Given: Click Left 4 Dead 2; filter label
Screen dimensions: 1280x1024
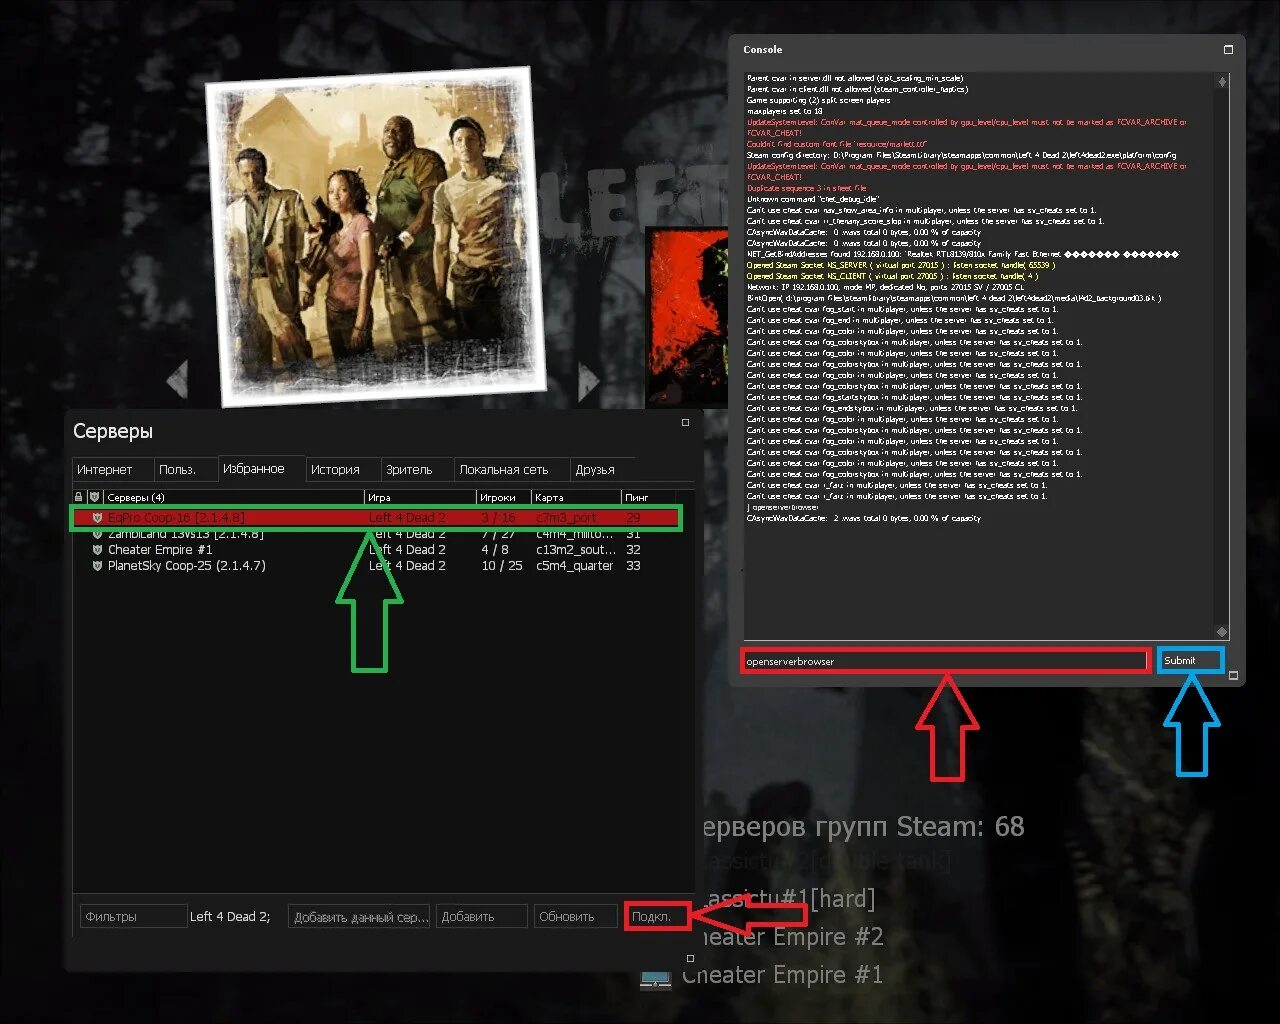Looking at the screenshot, I should 230,916.
